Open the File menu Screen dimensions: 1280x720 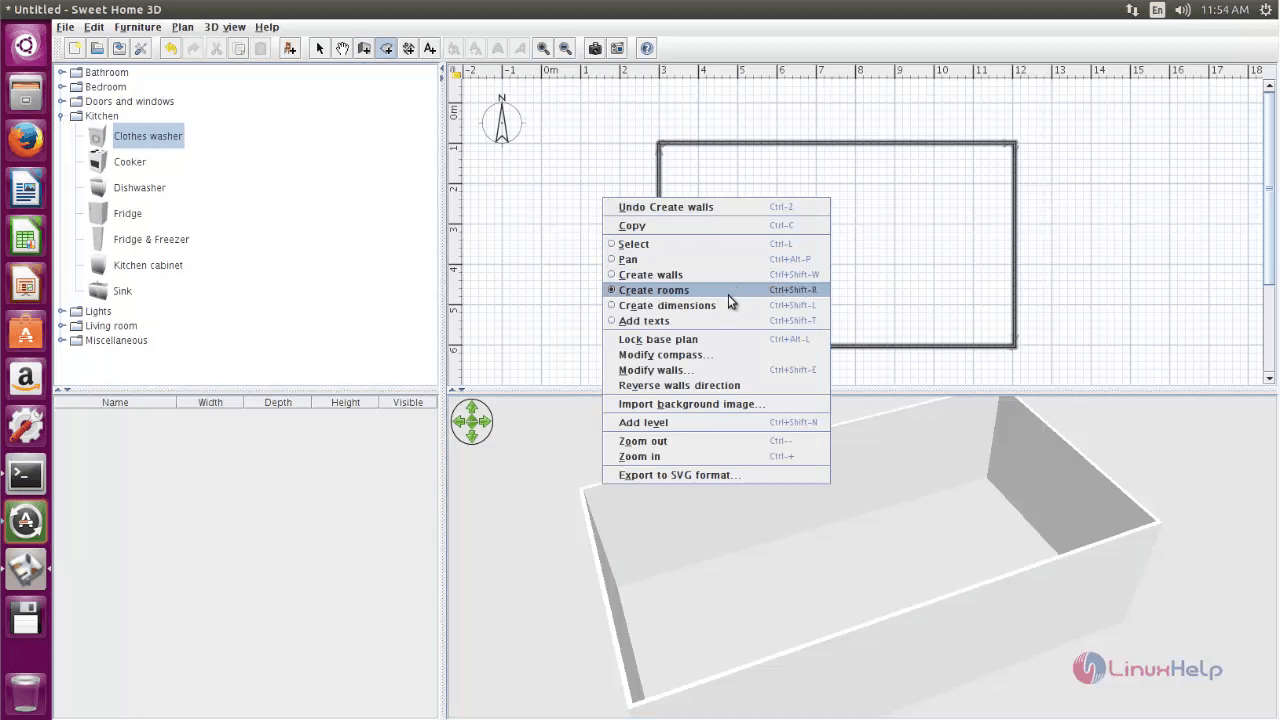[x=65, y=27]
